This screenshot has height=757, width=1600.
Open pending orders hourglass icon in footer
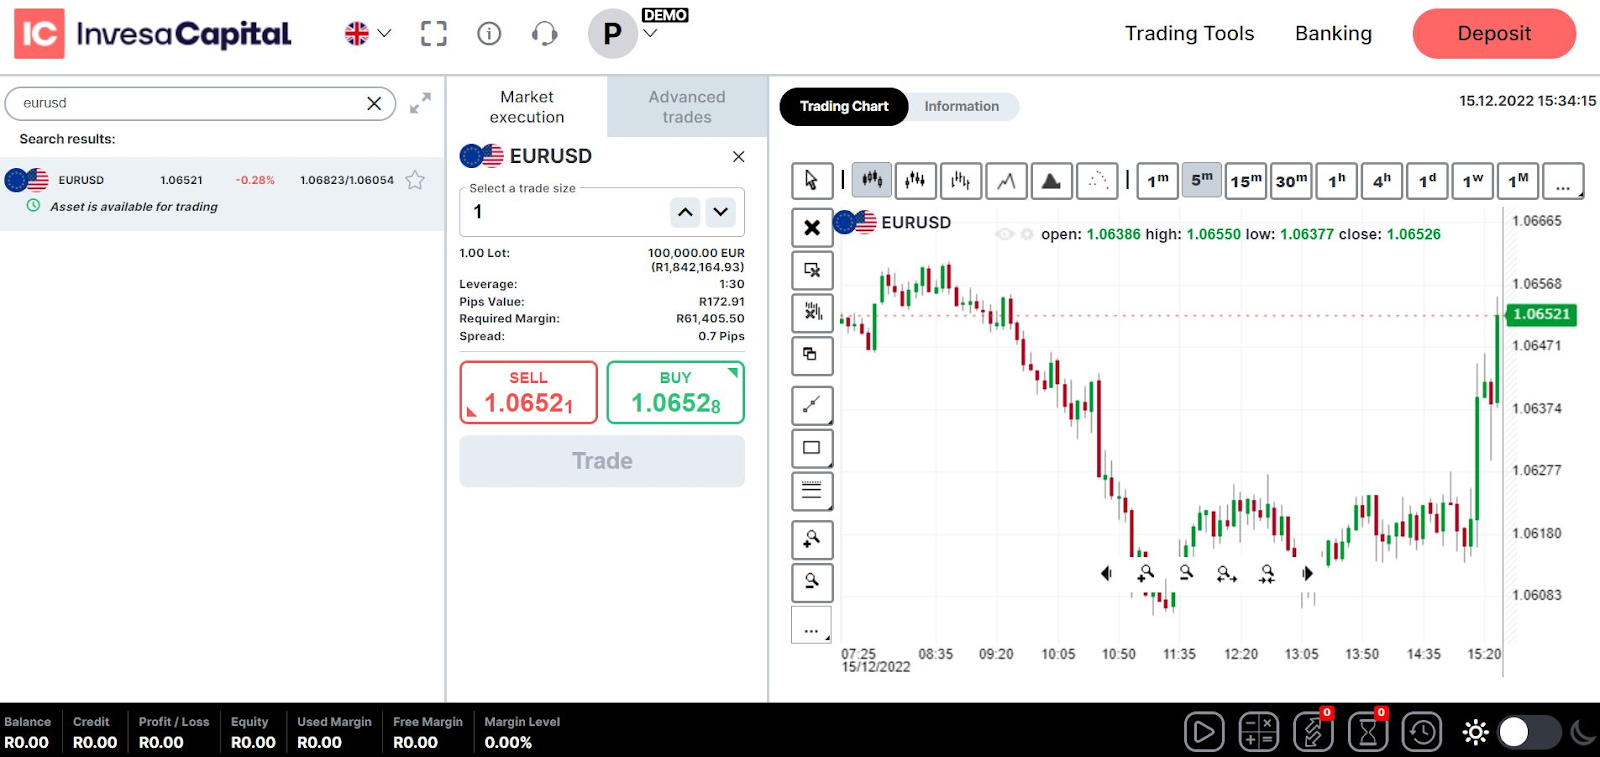click(1368, 732)
